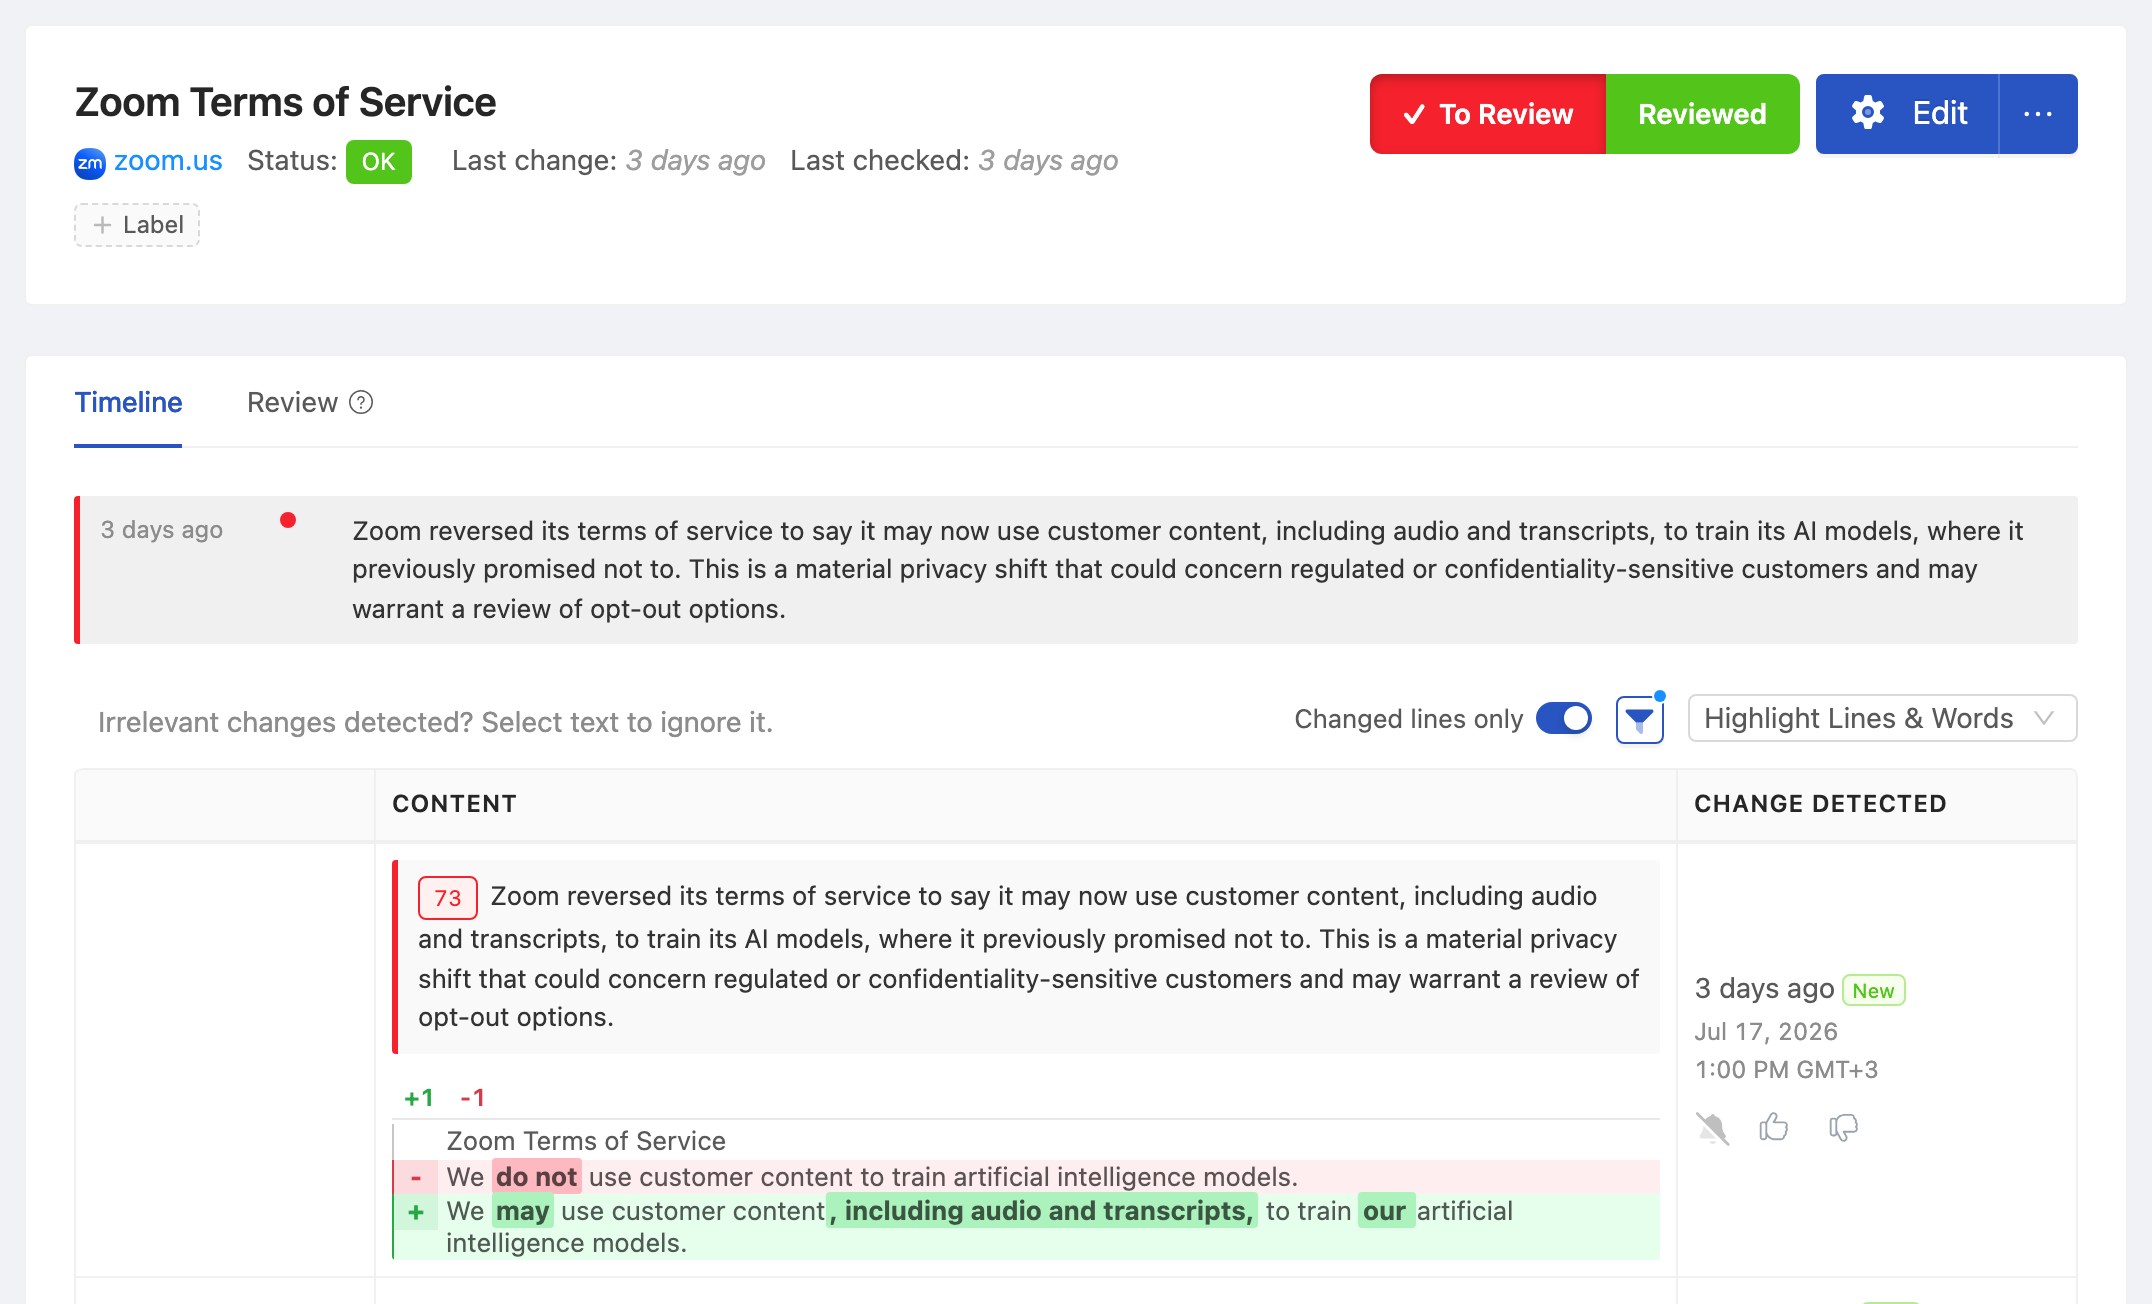
Task: Click the CHANGE DETECTED column header
Action: coord(1820,804)
